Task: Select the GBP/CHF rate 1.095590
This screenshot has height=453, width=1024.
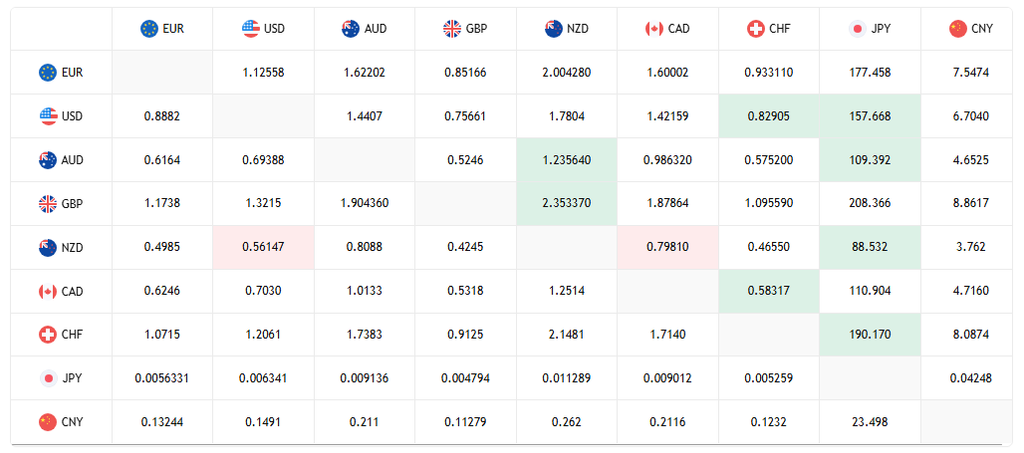Action: 769,204
